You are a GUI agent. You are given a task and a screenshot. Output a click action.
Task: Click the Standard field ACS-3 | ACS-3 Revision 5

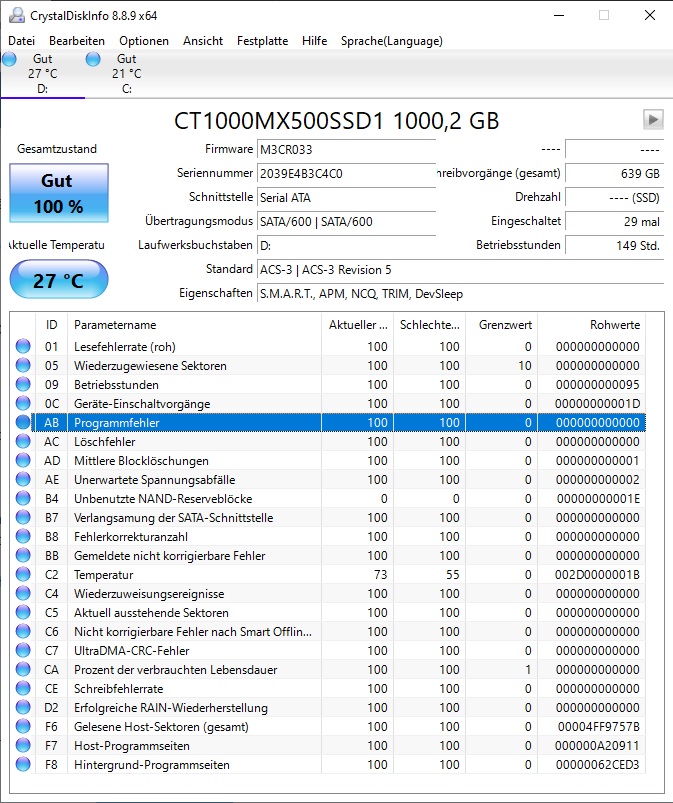pos(460,270)
